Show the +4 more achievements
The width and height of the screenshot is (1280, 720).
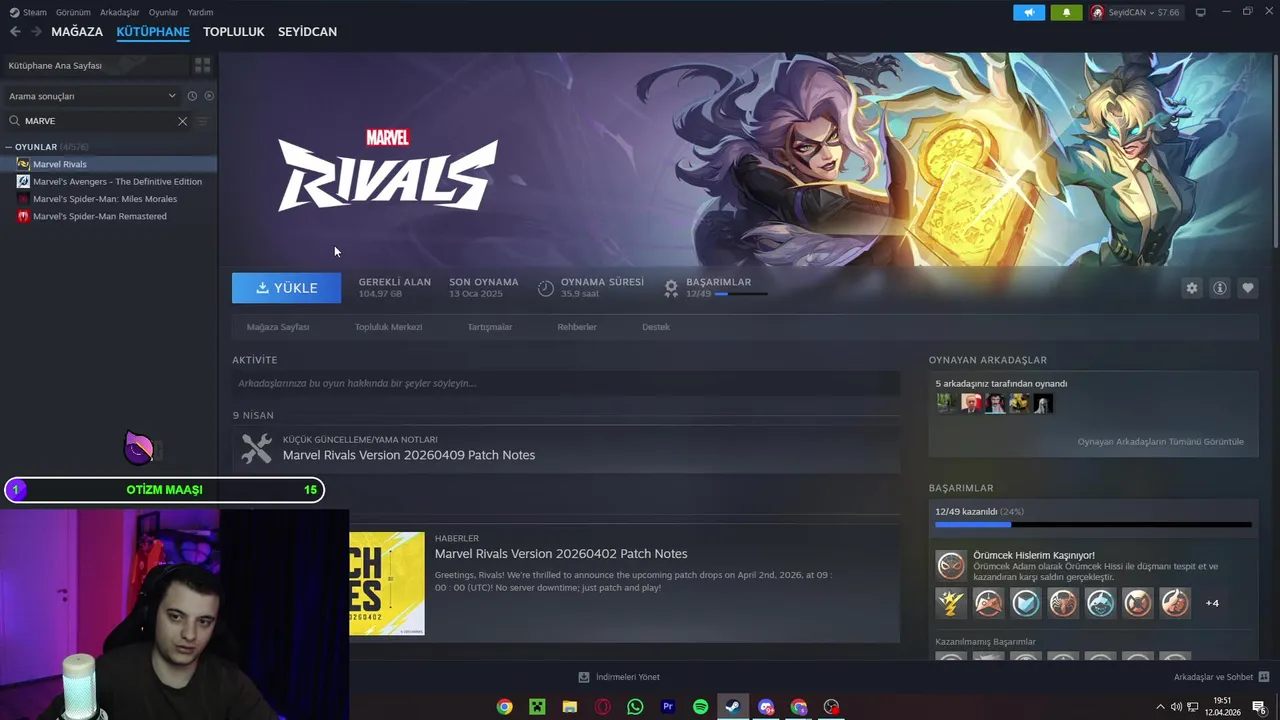(x=1212, y=603)
